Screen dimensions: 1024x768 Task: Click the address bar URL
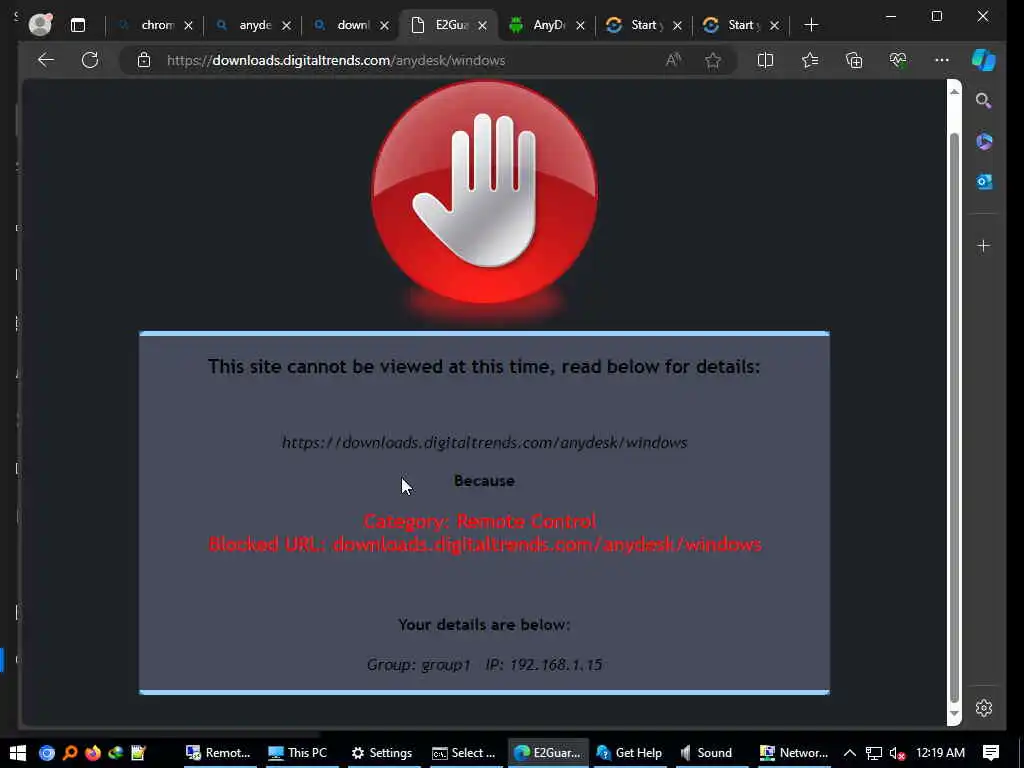point(336,60)
